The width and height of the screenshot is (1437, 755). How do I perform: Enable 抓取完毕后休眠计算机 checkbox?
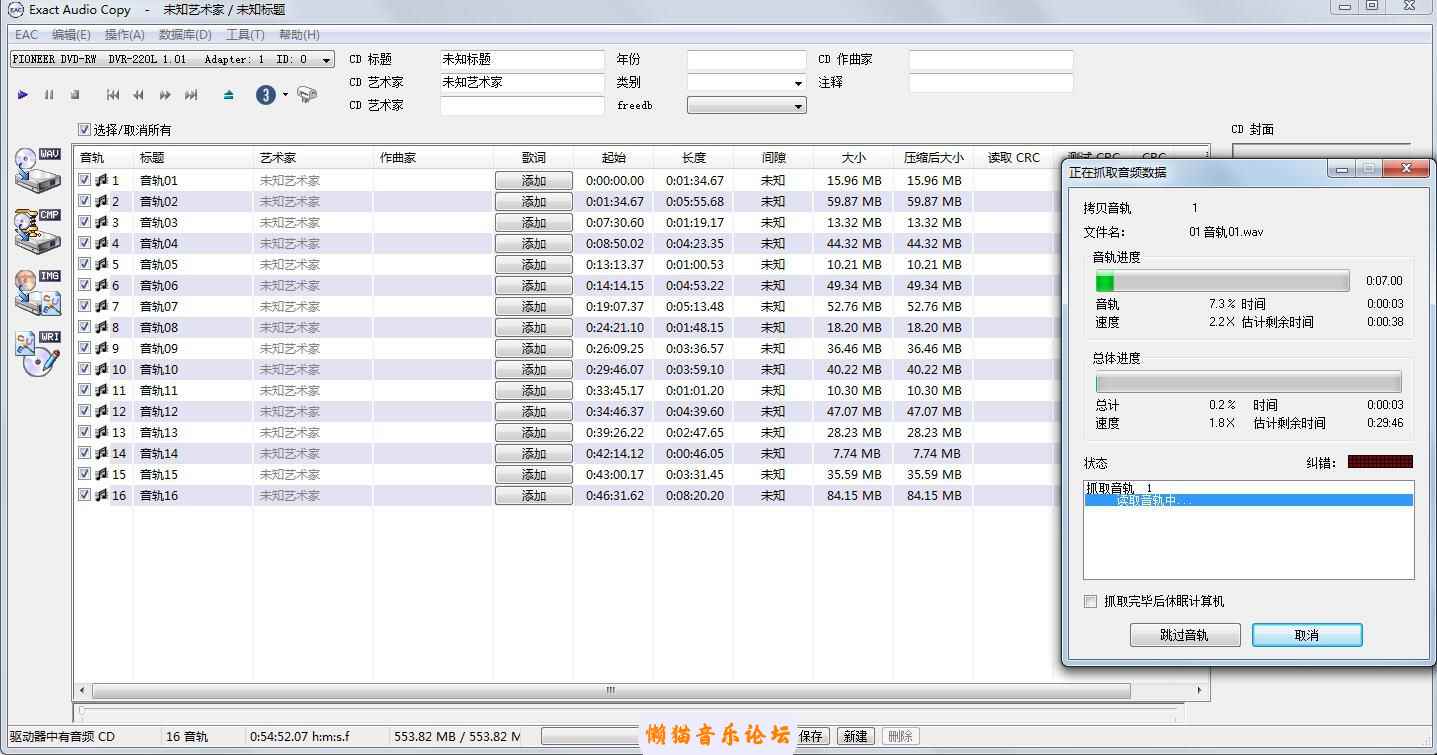[1090, 601]
